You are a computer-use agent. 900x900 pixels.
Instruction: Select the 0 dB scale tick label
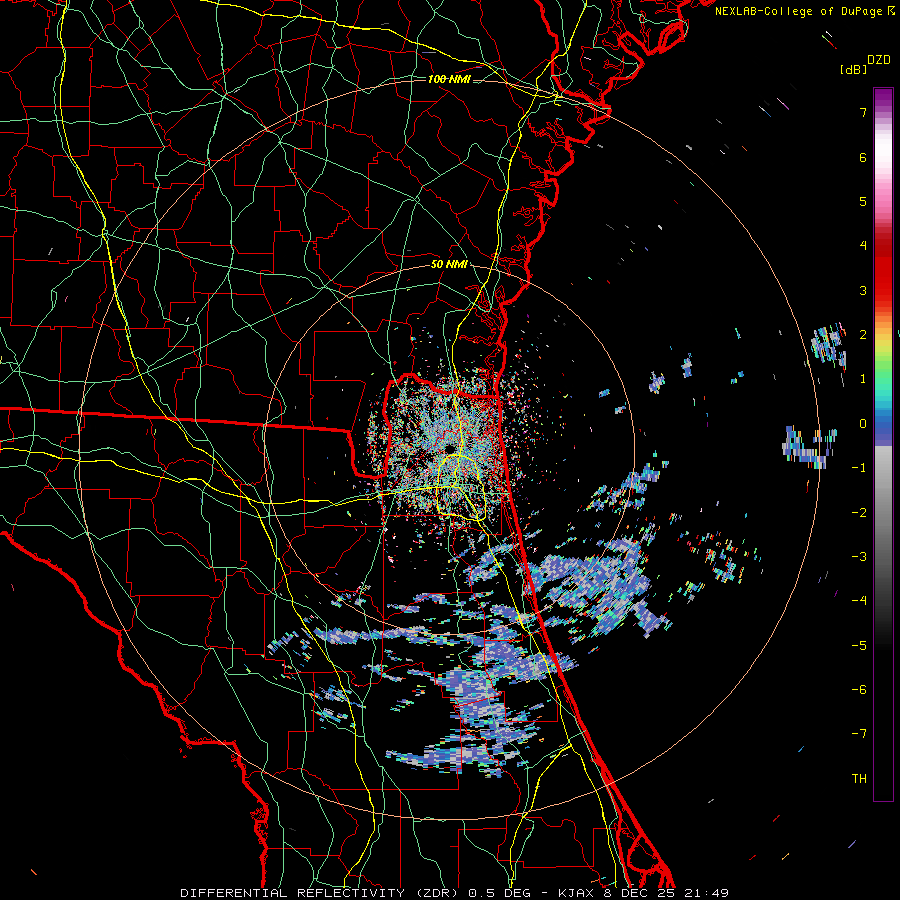click(863, 424)
